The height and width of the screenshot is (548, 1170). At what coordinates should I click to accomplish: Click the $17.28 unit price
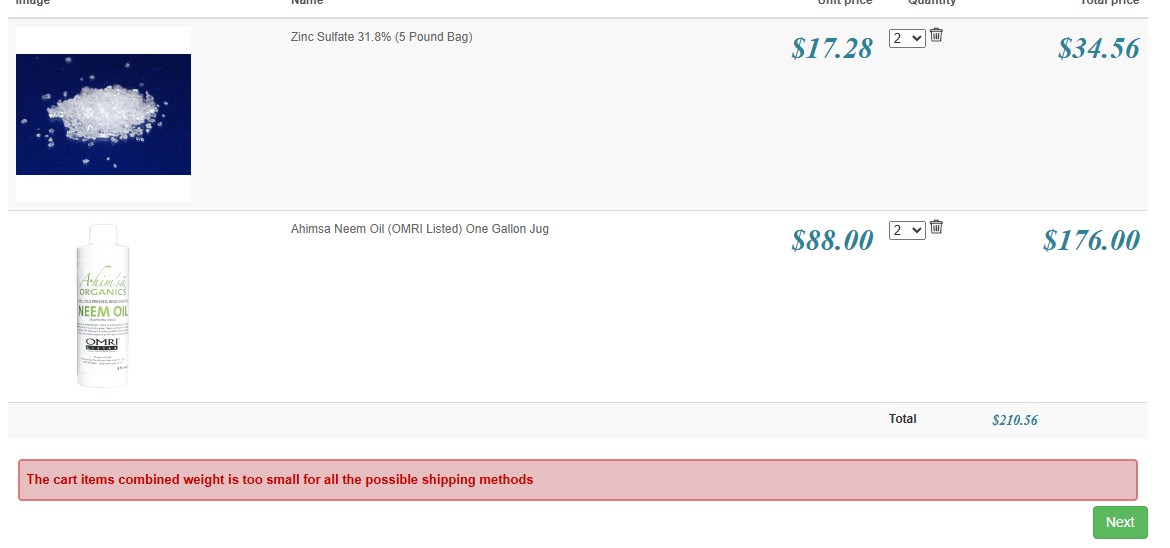coord(831,48)
